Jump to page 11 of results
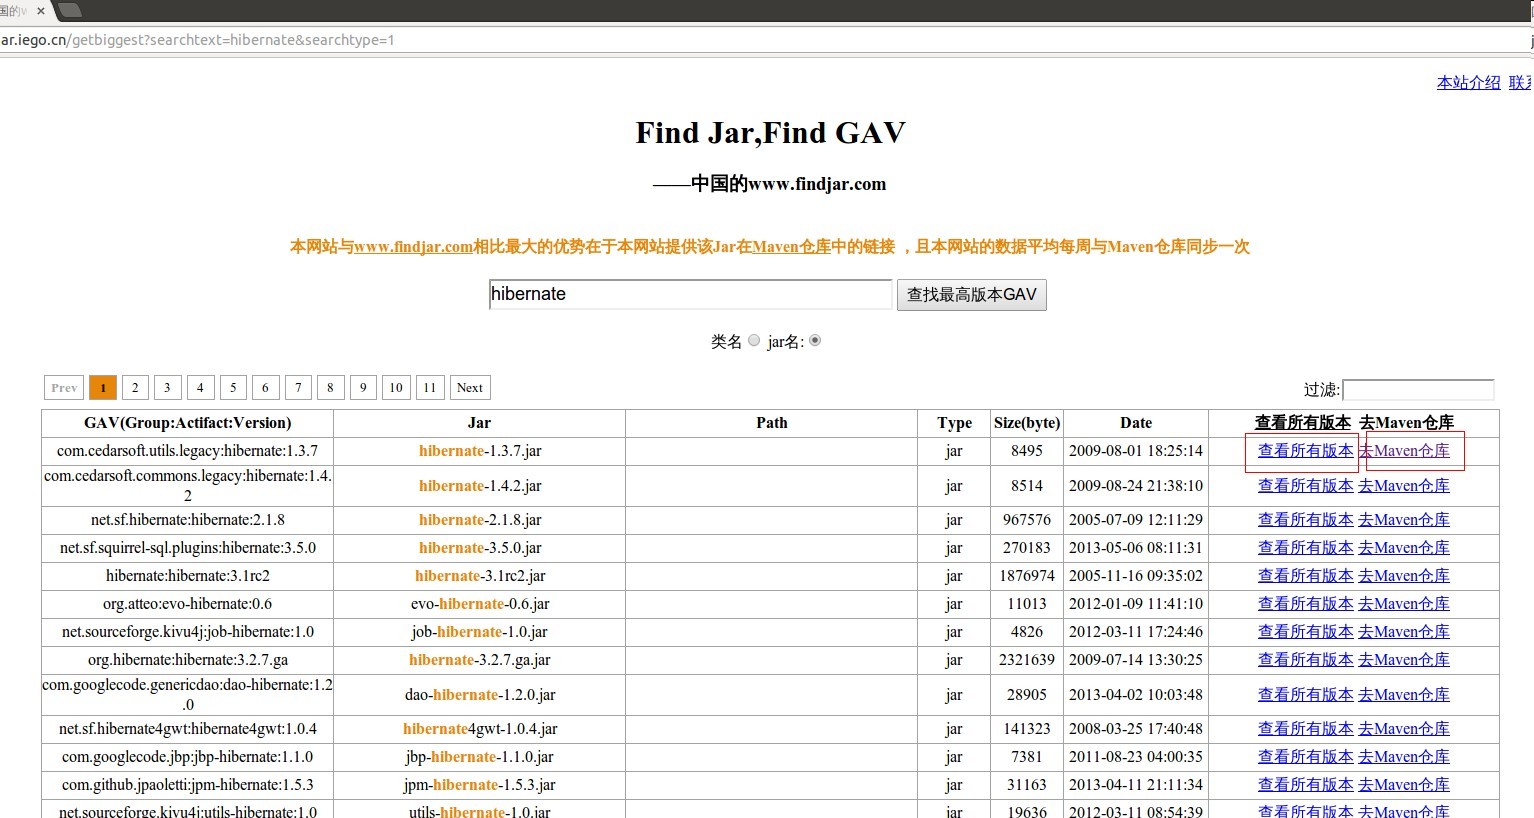This screenshot has width=1534, height=818. pos(429,387)
